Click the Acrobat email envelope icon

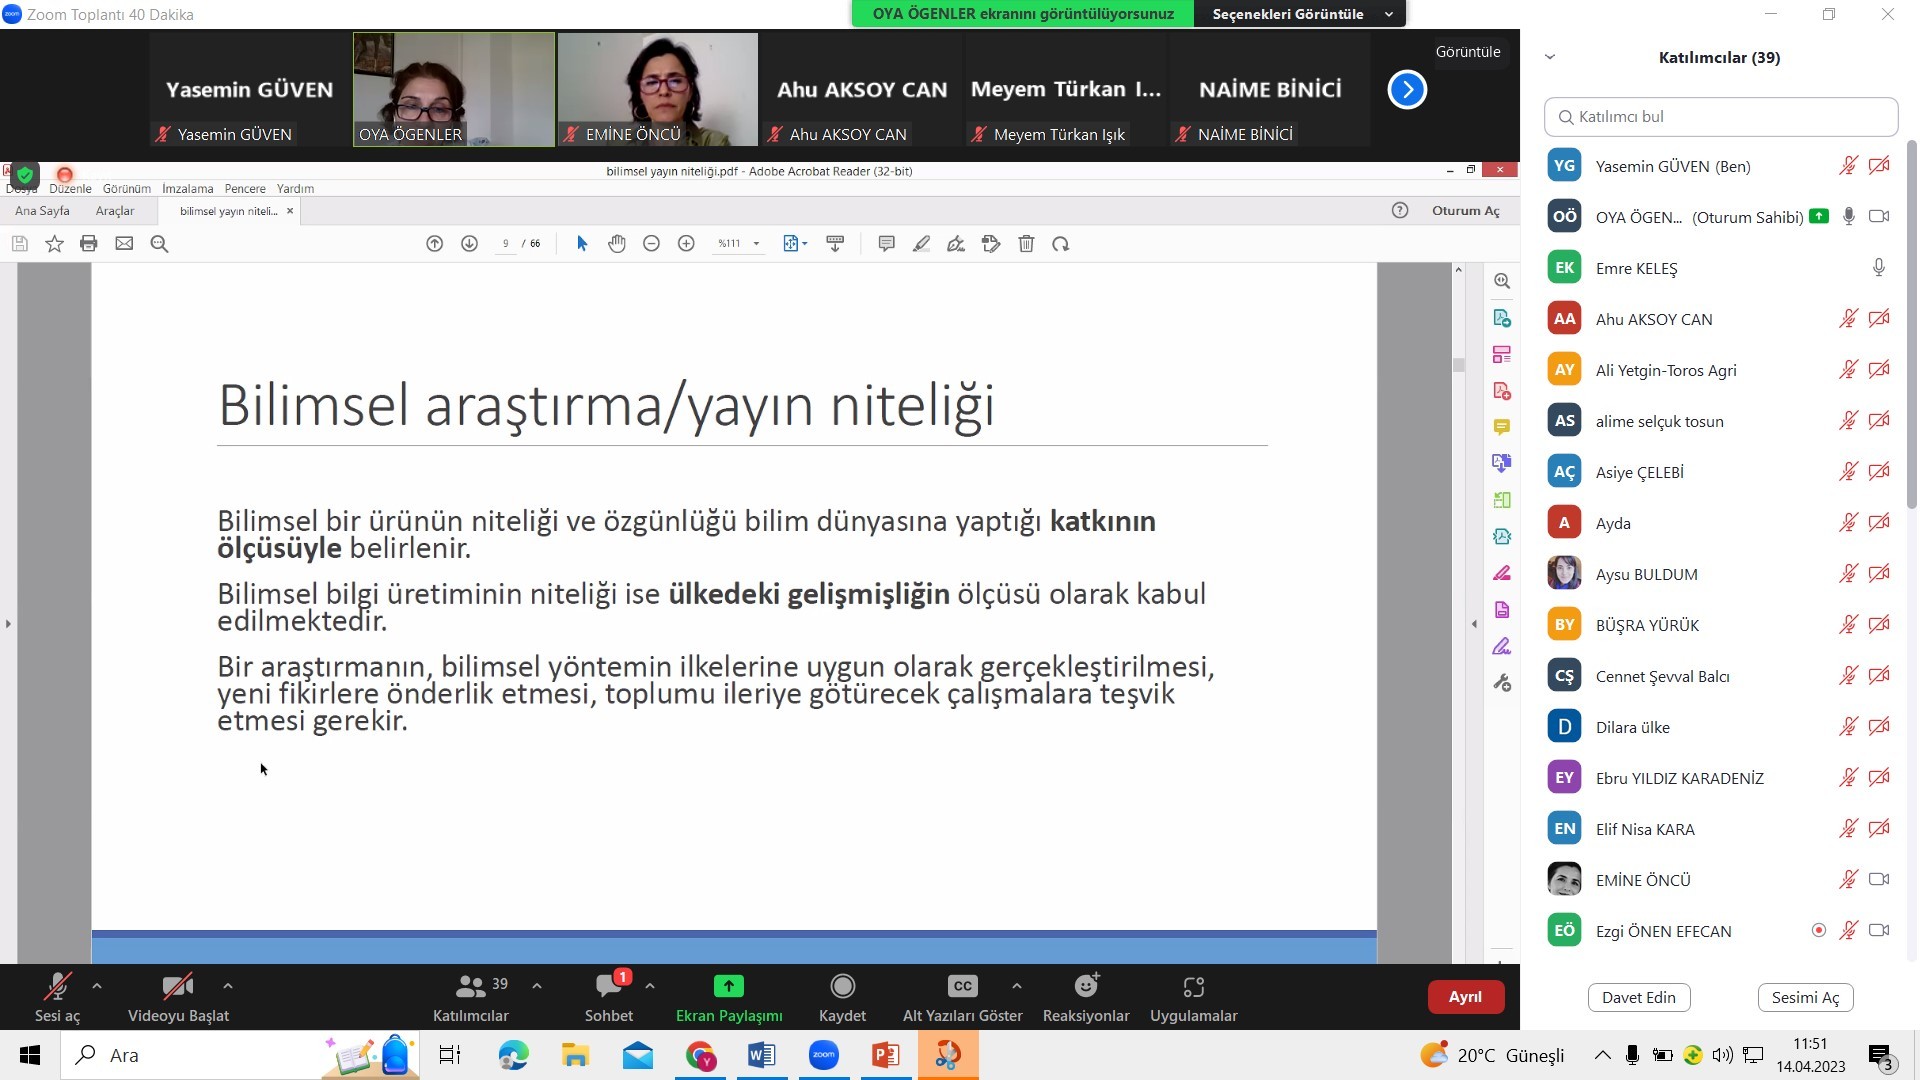[124, 244]
